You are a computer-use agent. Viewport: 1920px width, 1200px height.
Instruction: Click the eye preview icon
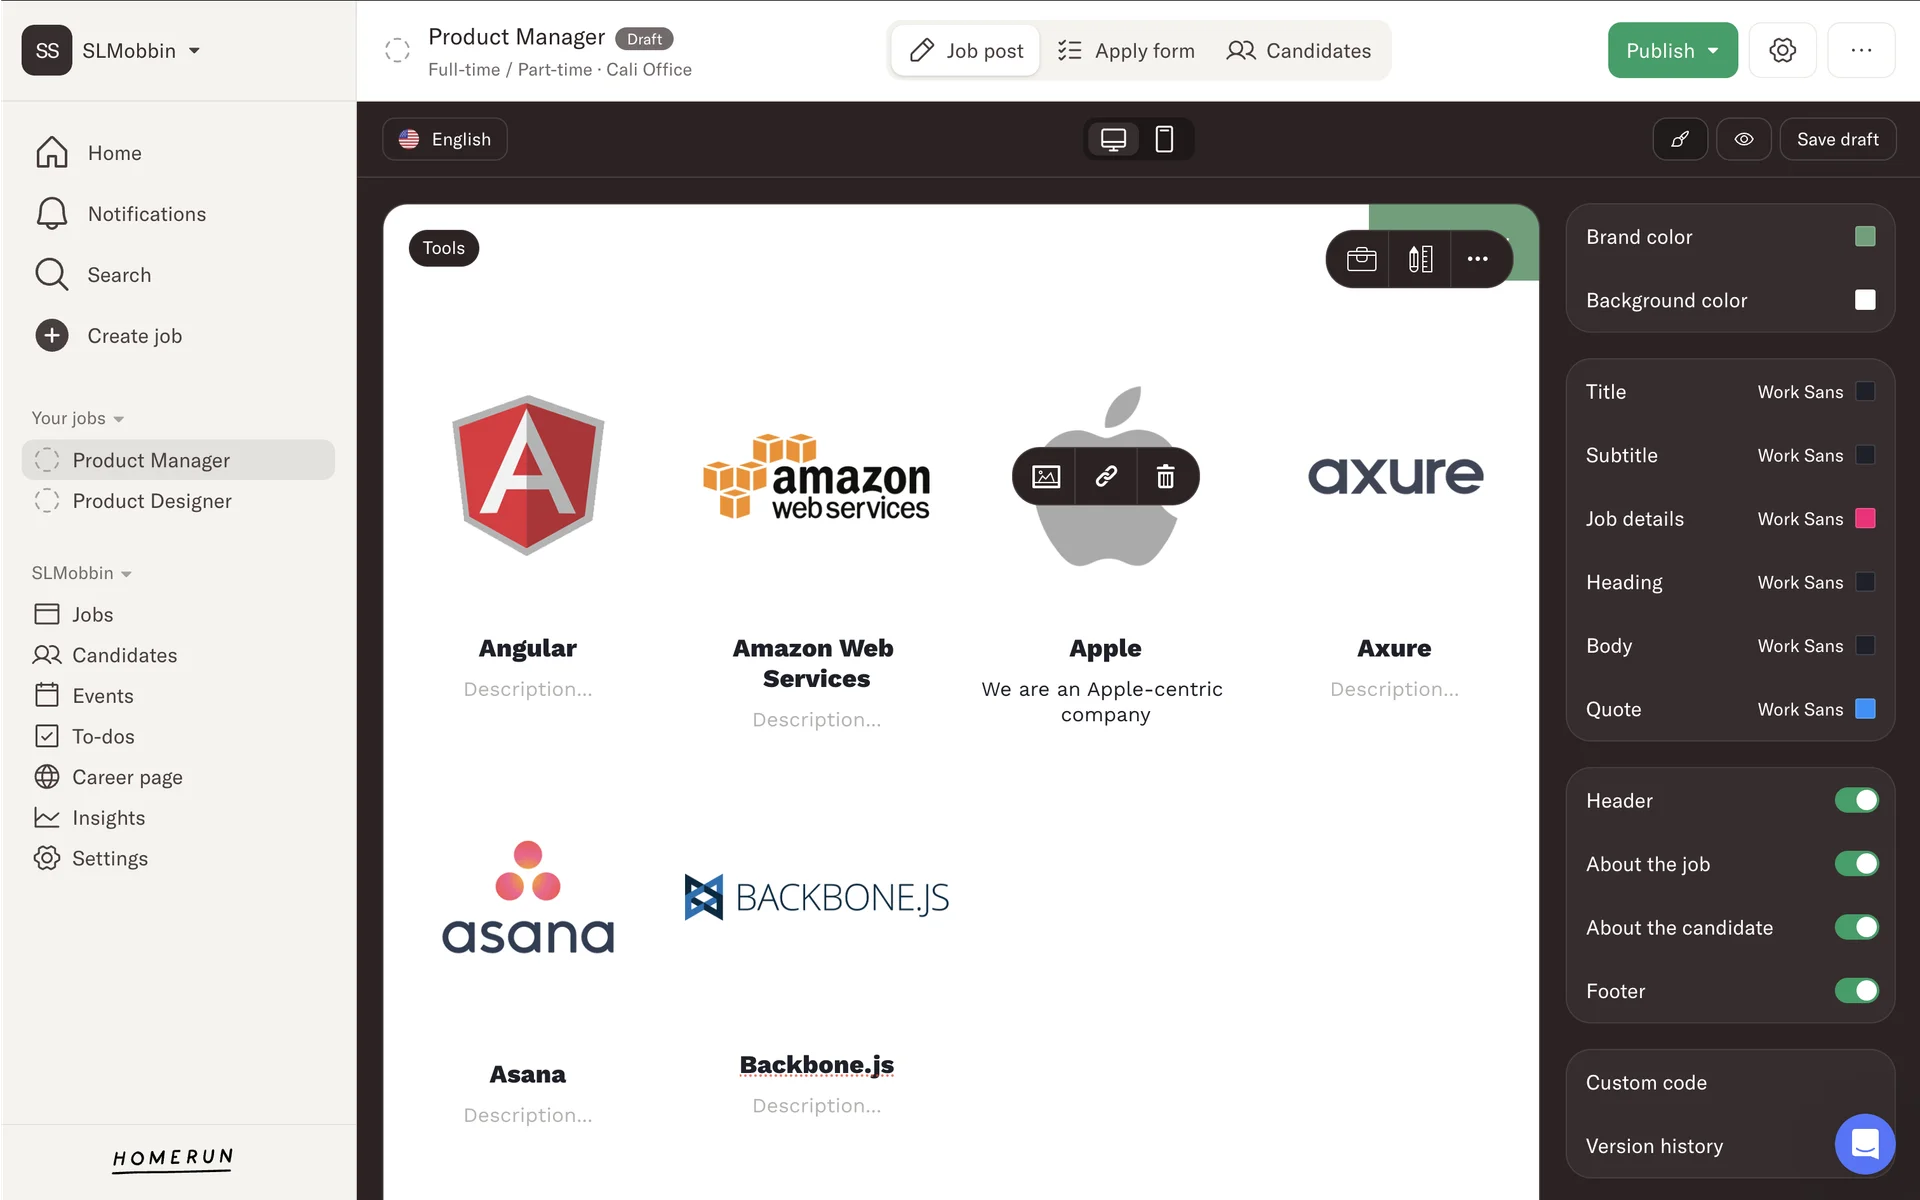pyautogui.click(x=1743, y=139)
